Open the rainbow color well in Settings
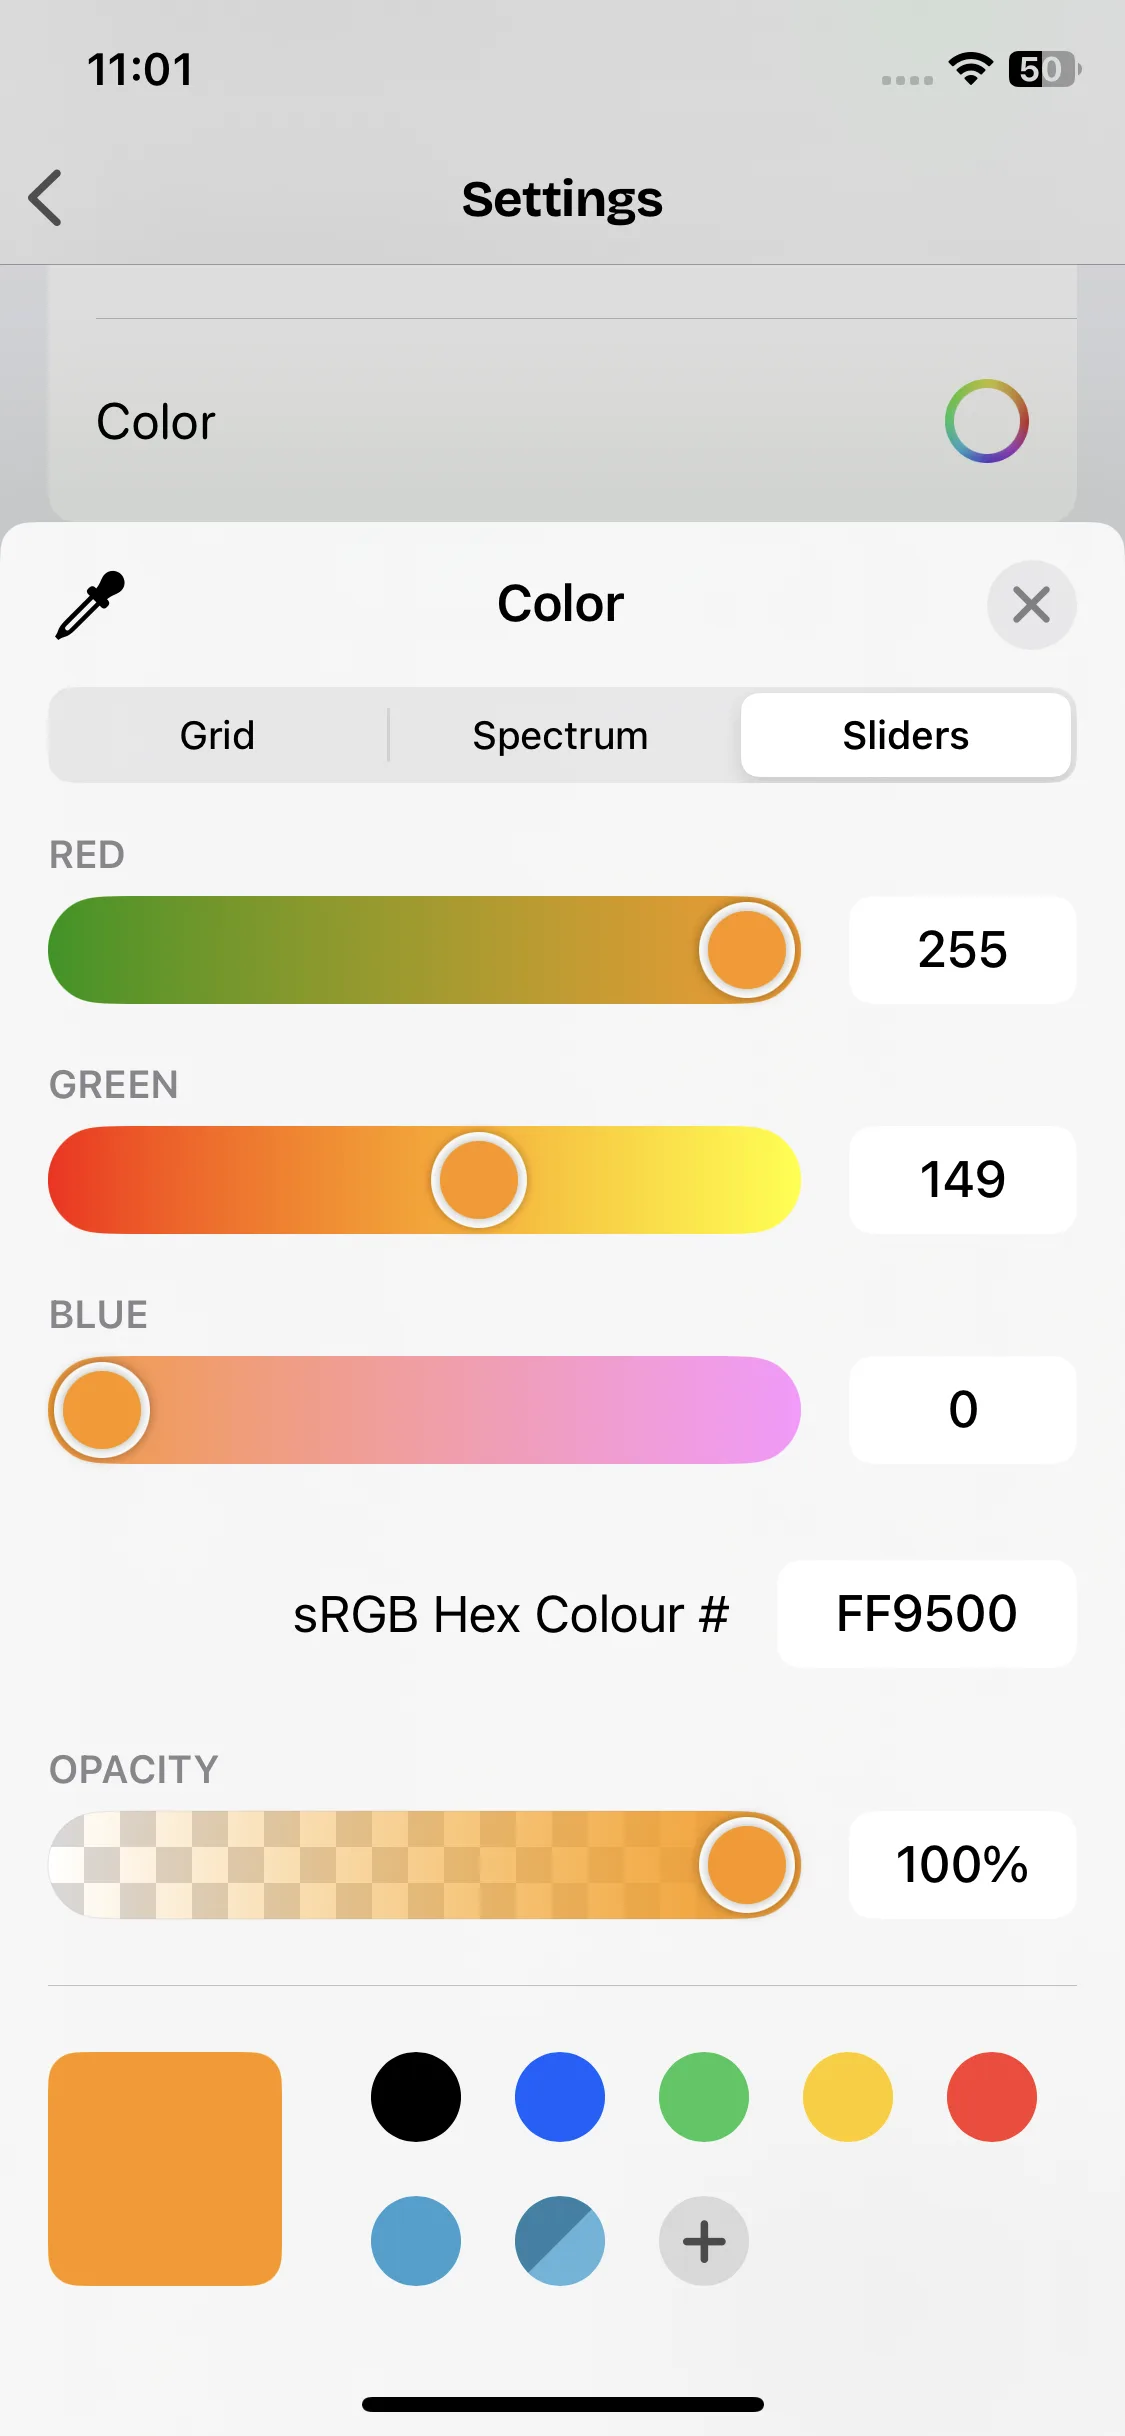 [986, 421]
